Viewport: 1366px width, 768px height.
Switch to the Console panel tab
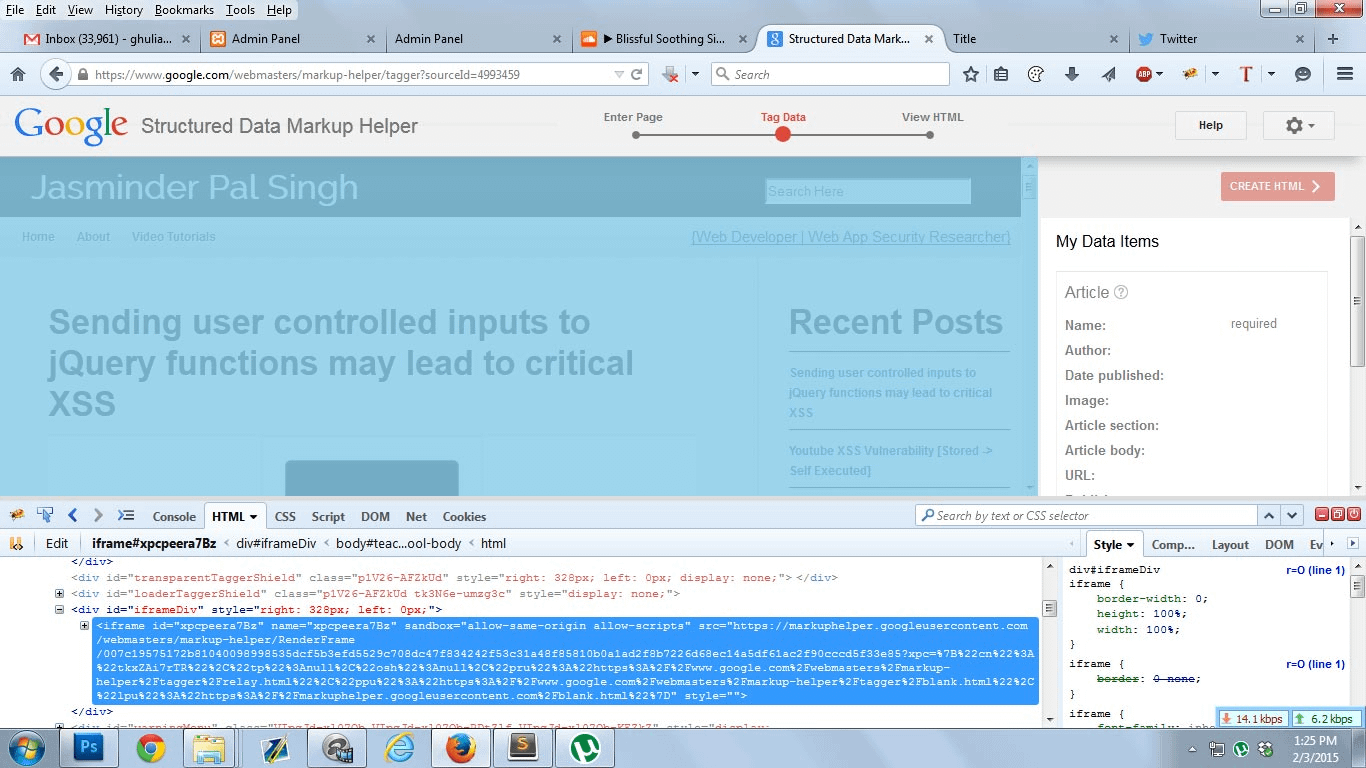click(174, 516)
